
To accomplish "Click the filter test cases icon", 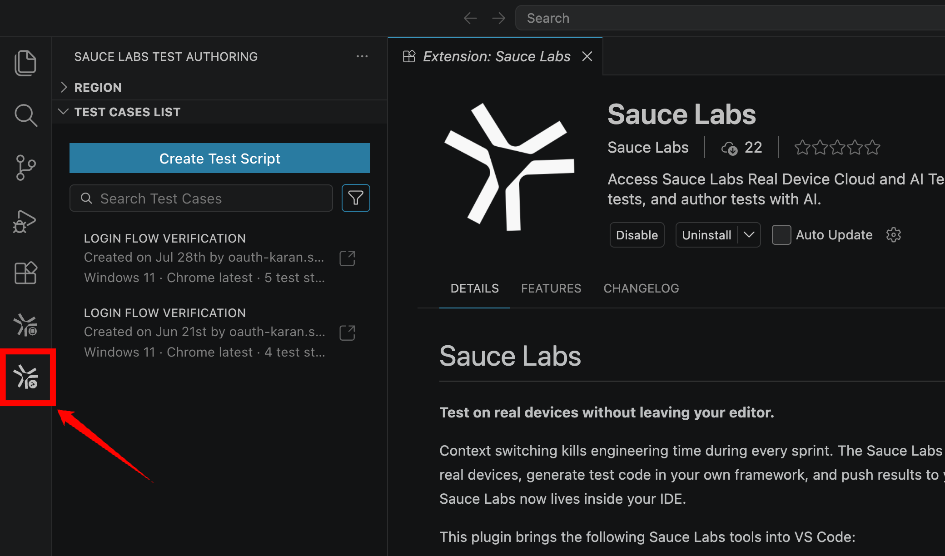I will point(356,198).
